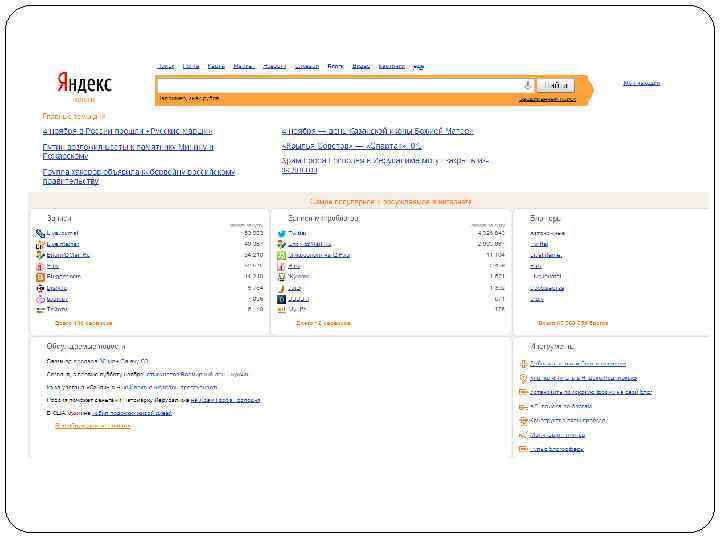The image size is (720, 540).
Task: Open the total блогов count link under Блогеры
Action: [x=573, y=323]
